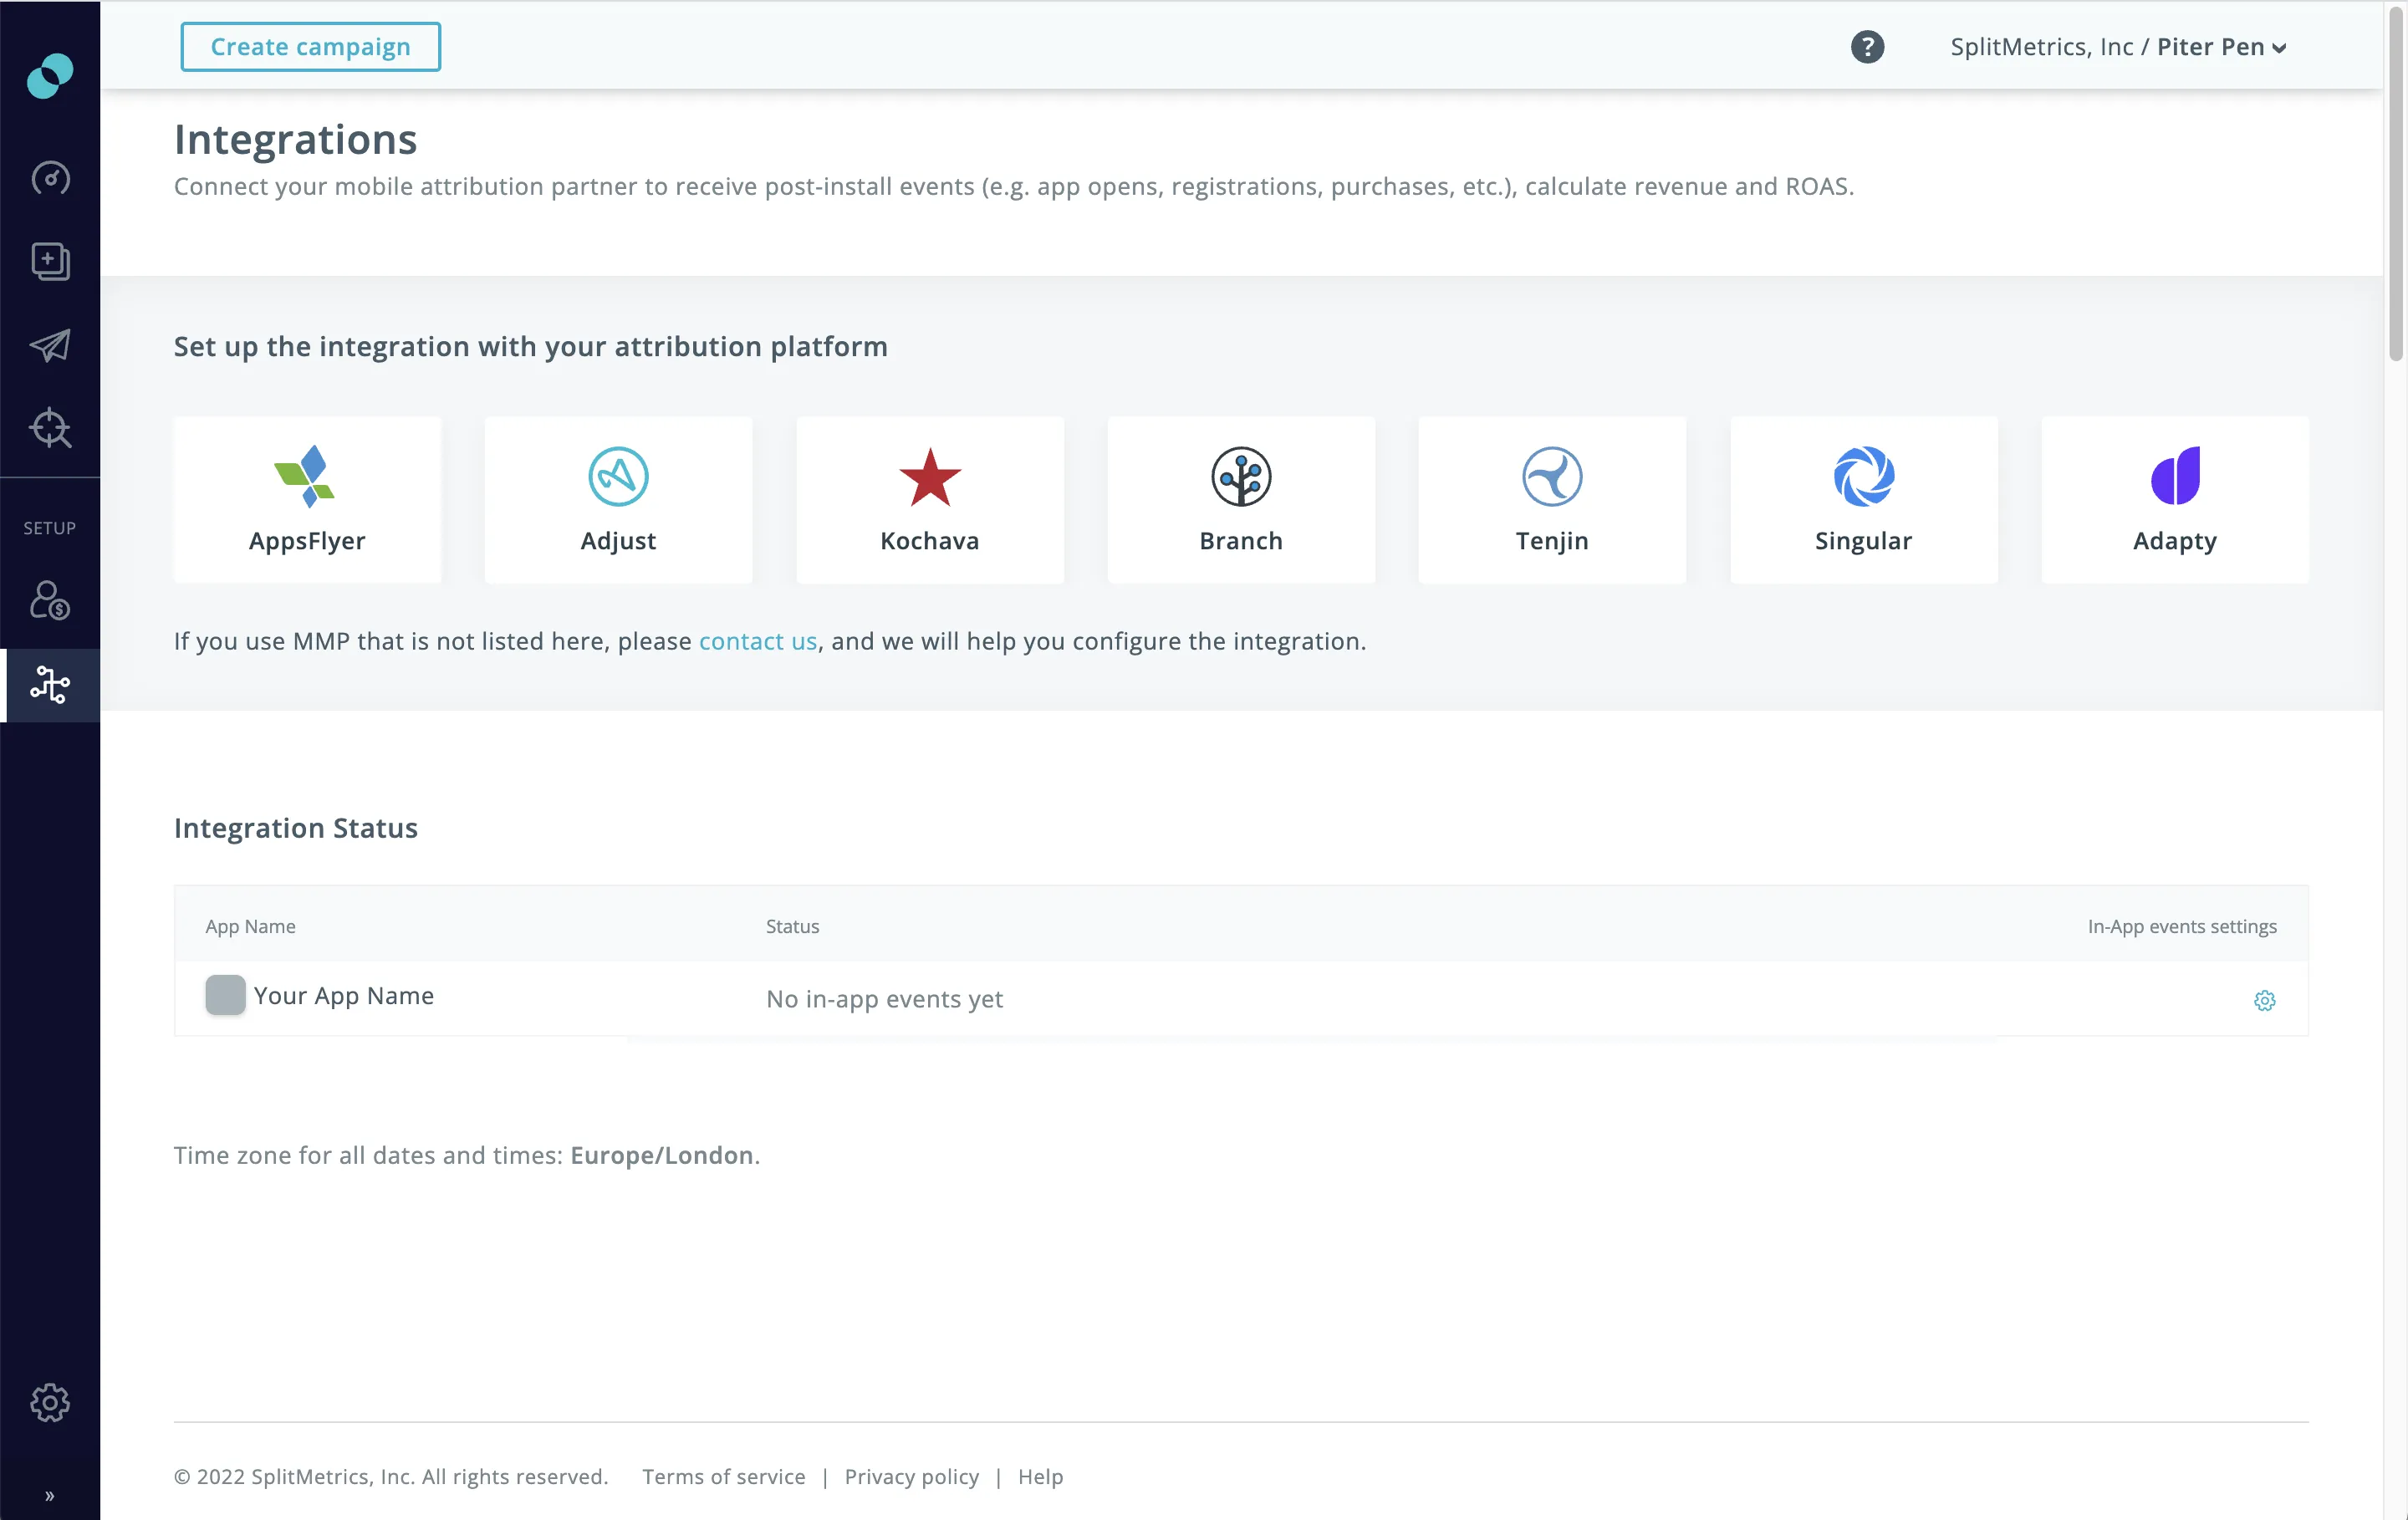Open in-app events settings gear for Your App Name

click(2264, 1000)
